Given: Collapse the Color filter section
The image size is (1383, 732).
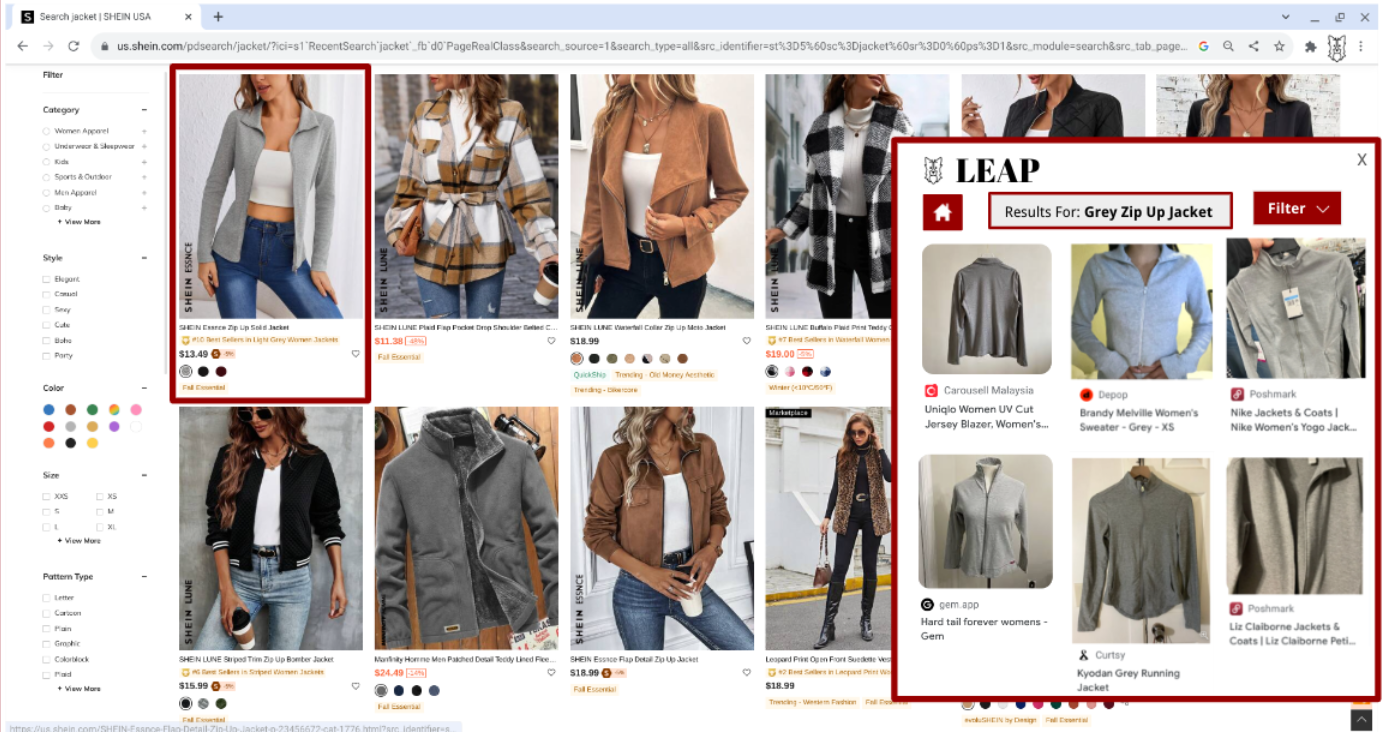Looking at the screenshot, I should point(144,388).
